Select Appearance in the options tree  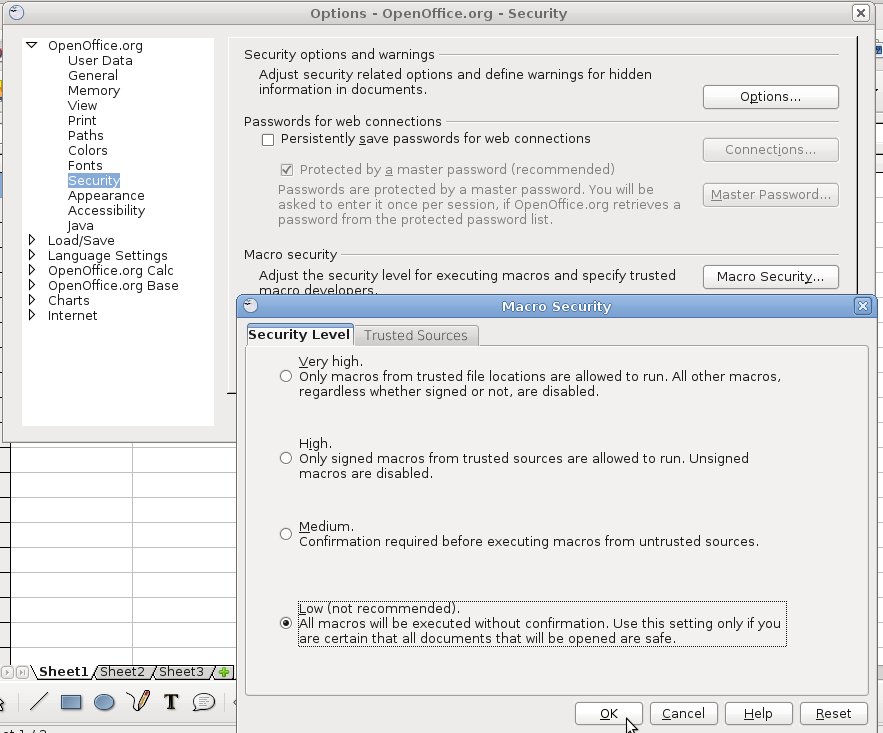tap(106, 196)
